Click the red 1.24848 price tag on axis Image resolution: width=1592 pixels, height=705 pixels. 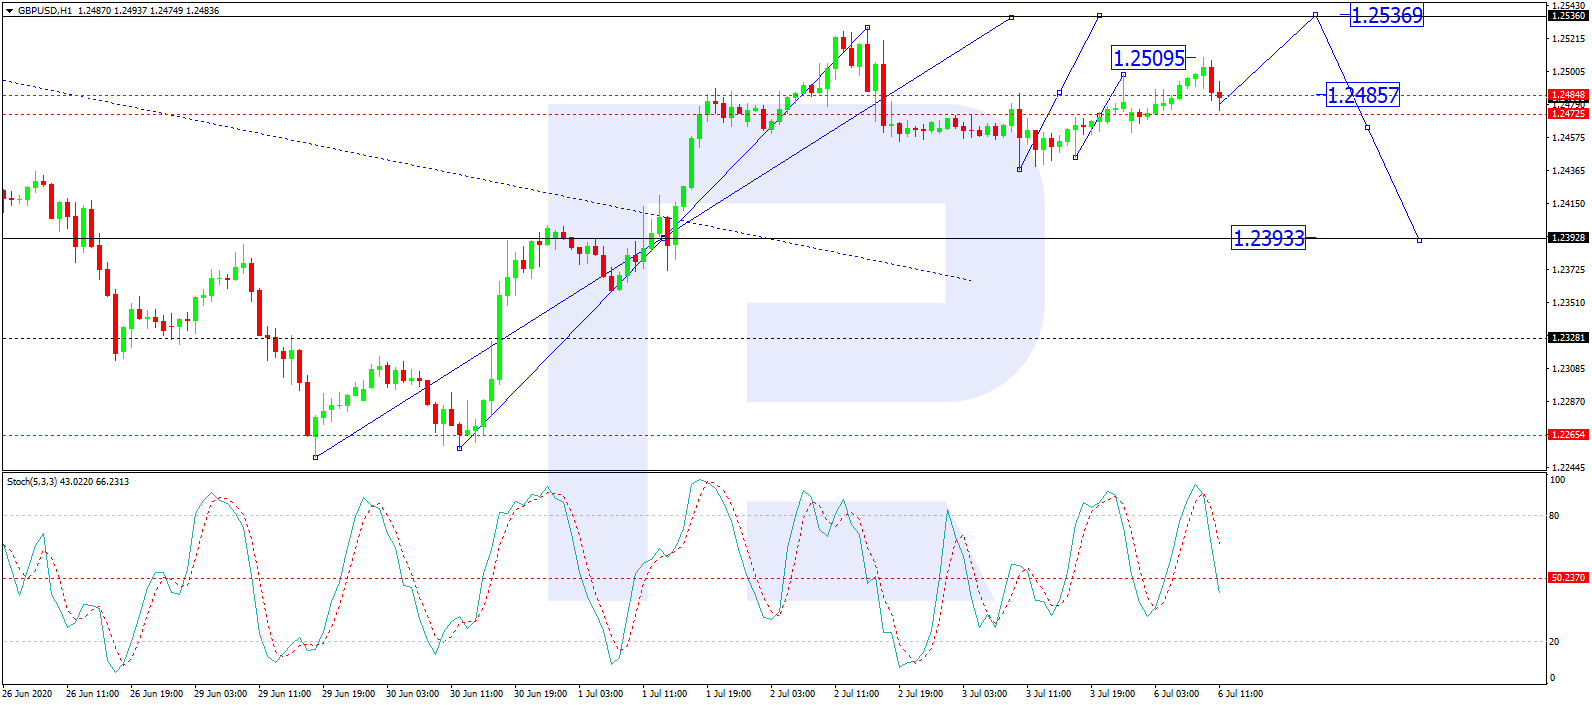pyautogui.click(x=1567, y=95)
